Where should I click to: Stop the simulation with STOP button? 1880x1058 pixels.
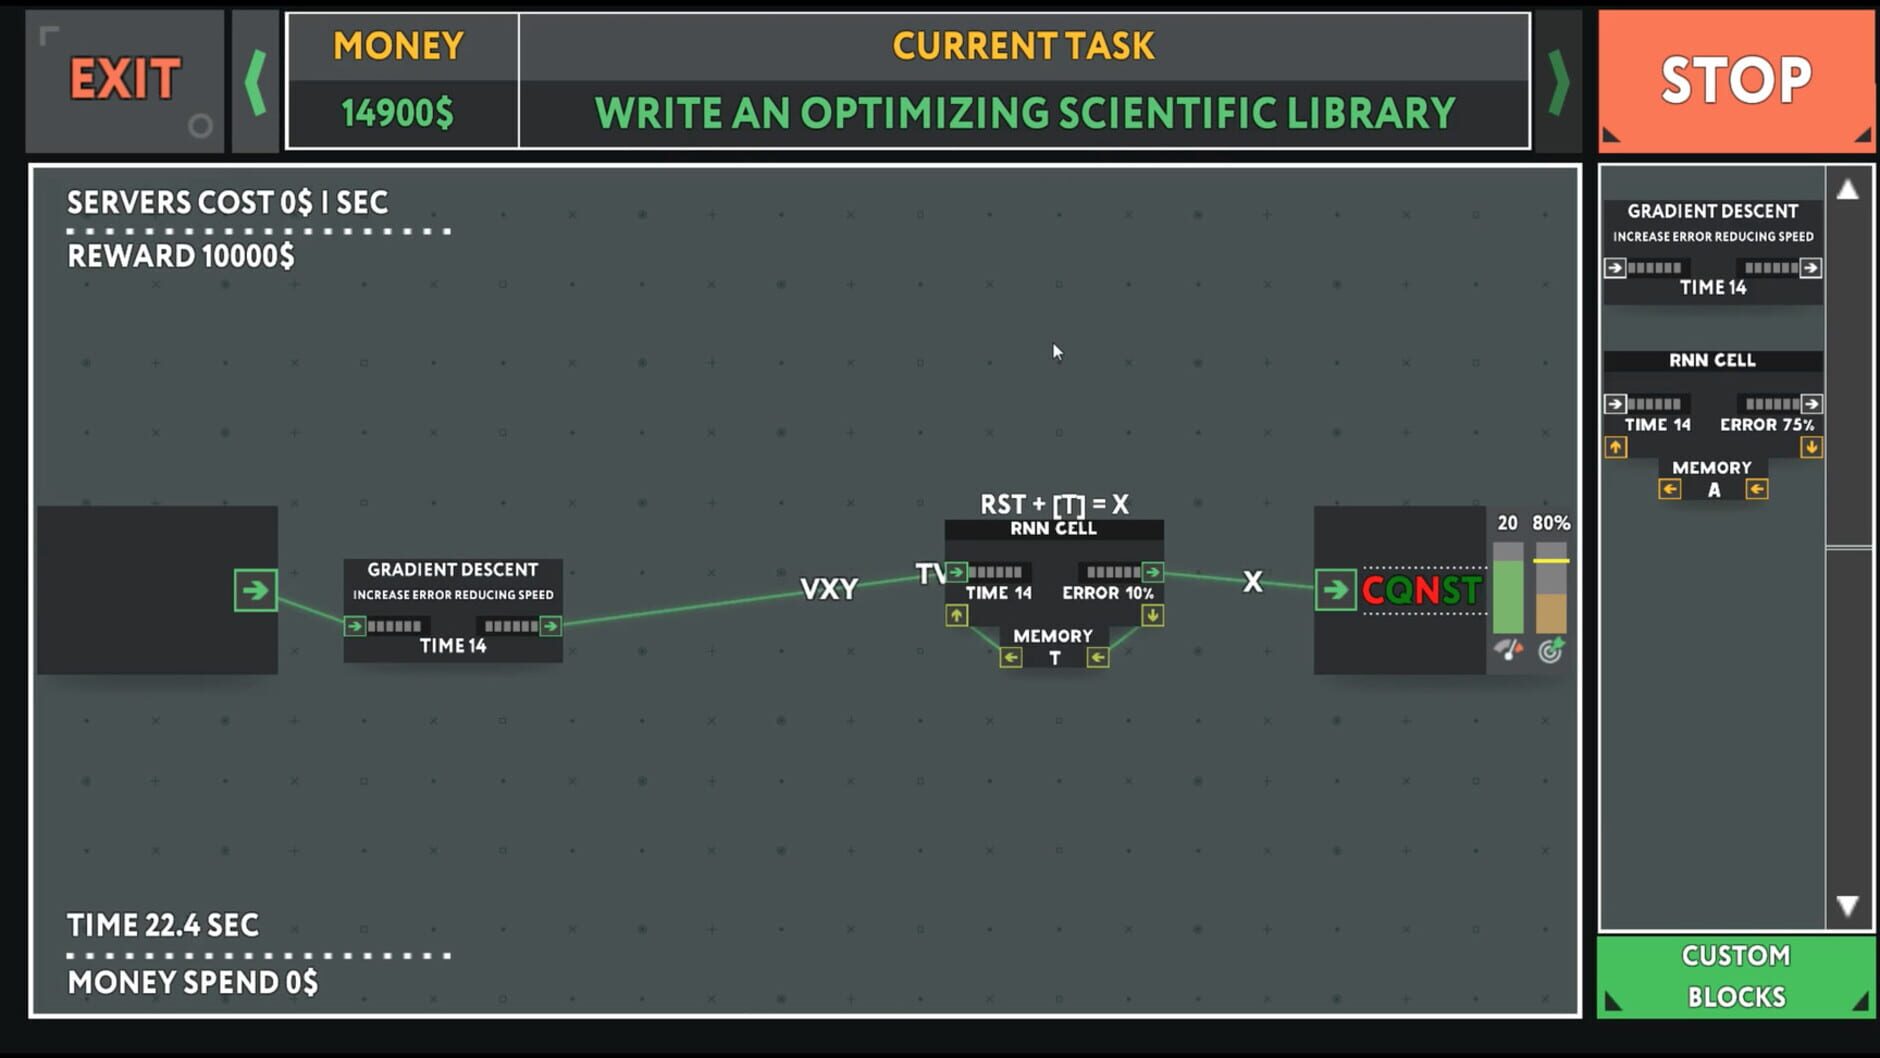[x=1736, y=80]
